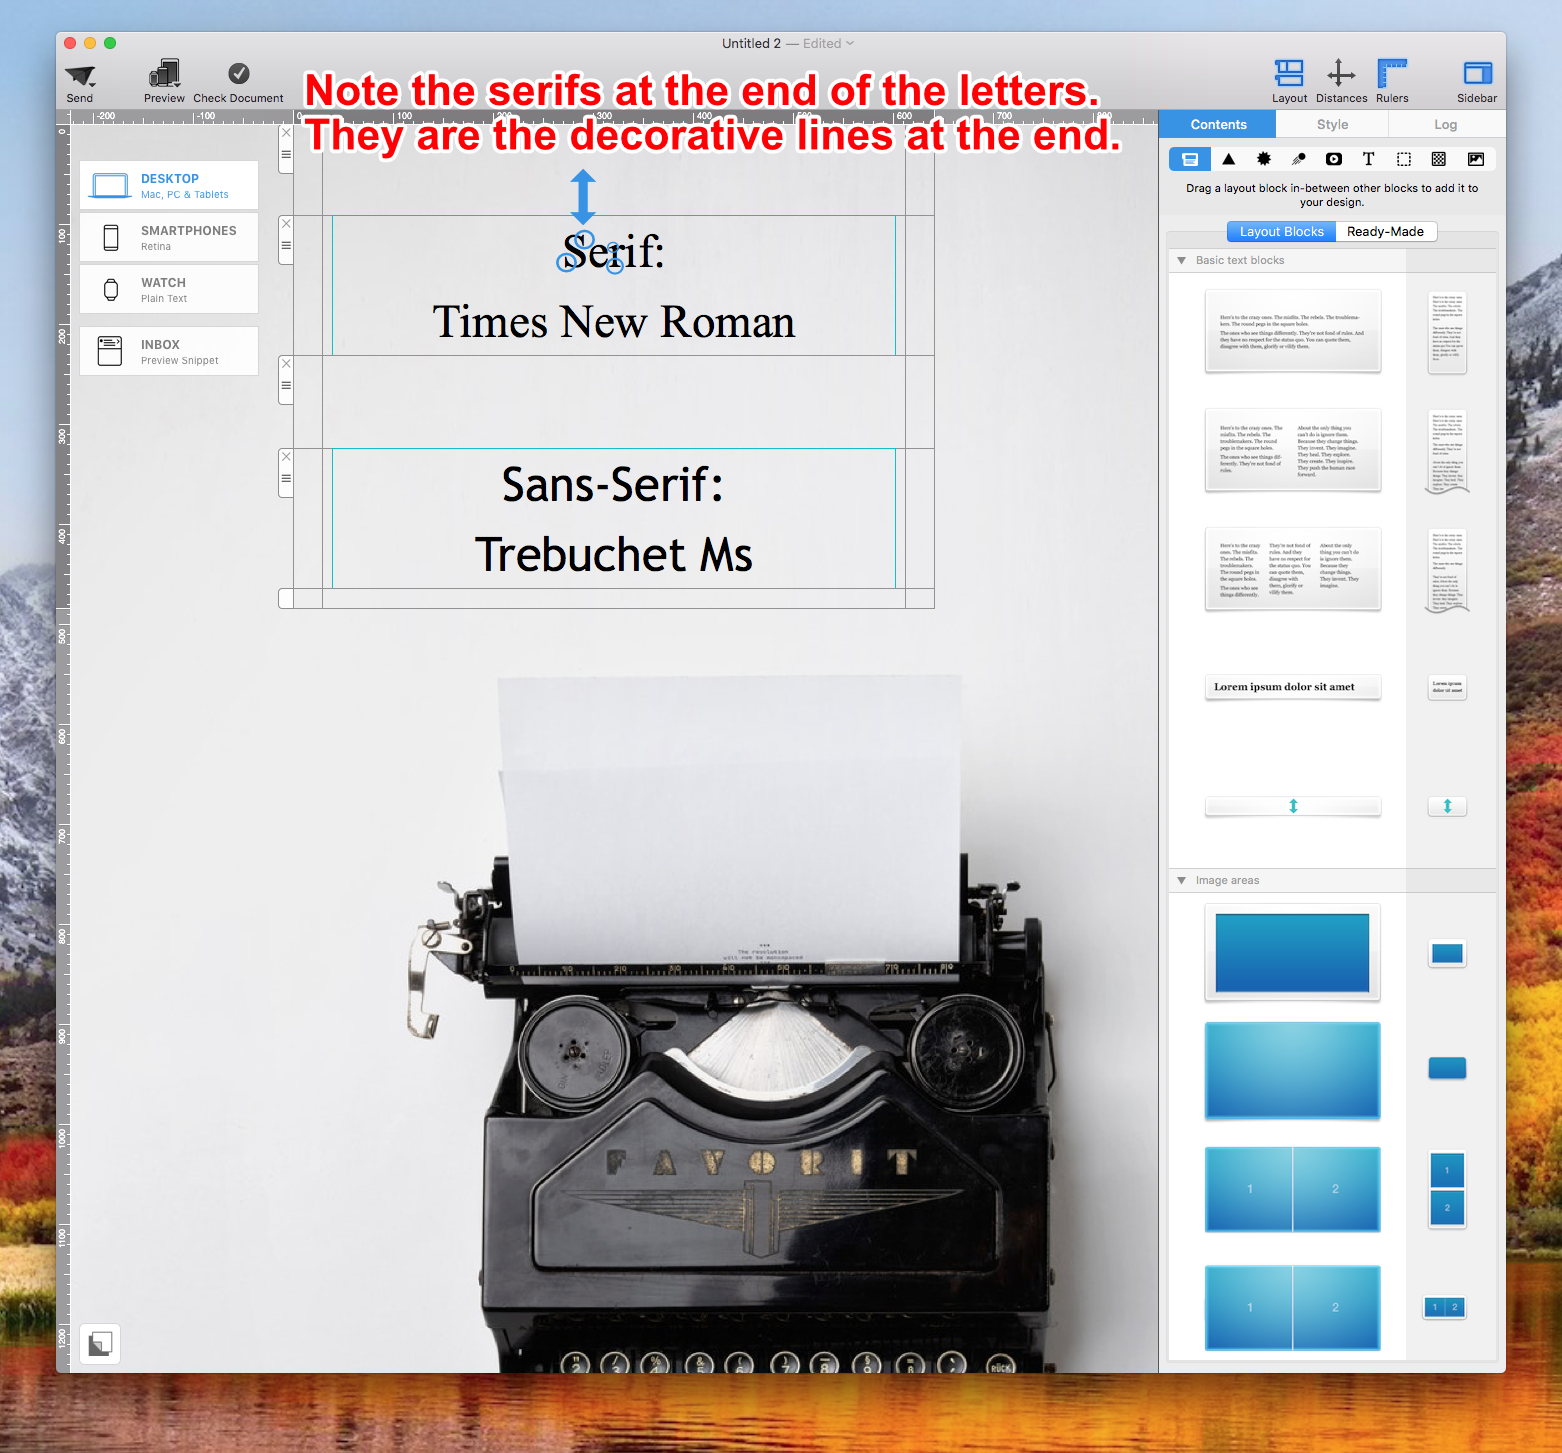
Task: Select the full-width image area thumbnail
Action: (x=1292, y=1070)
